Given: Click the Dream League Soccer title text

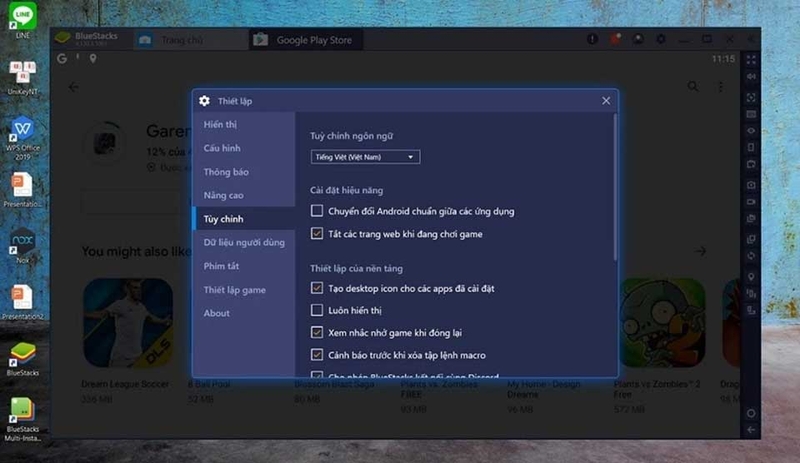Looking at the screenshot, I should [x=125, y=384].
